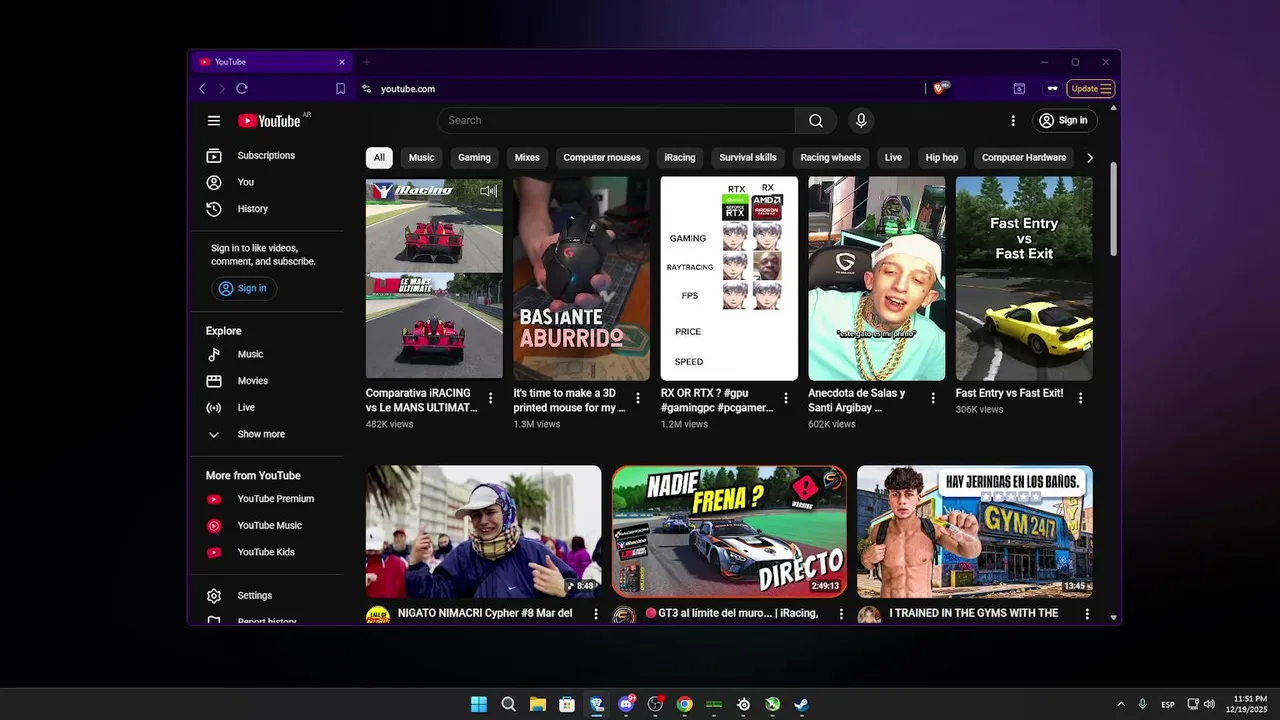Select the Mixes filter chip
This screenshot has width=1280, height=720.
point(527,158)
